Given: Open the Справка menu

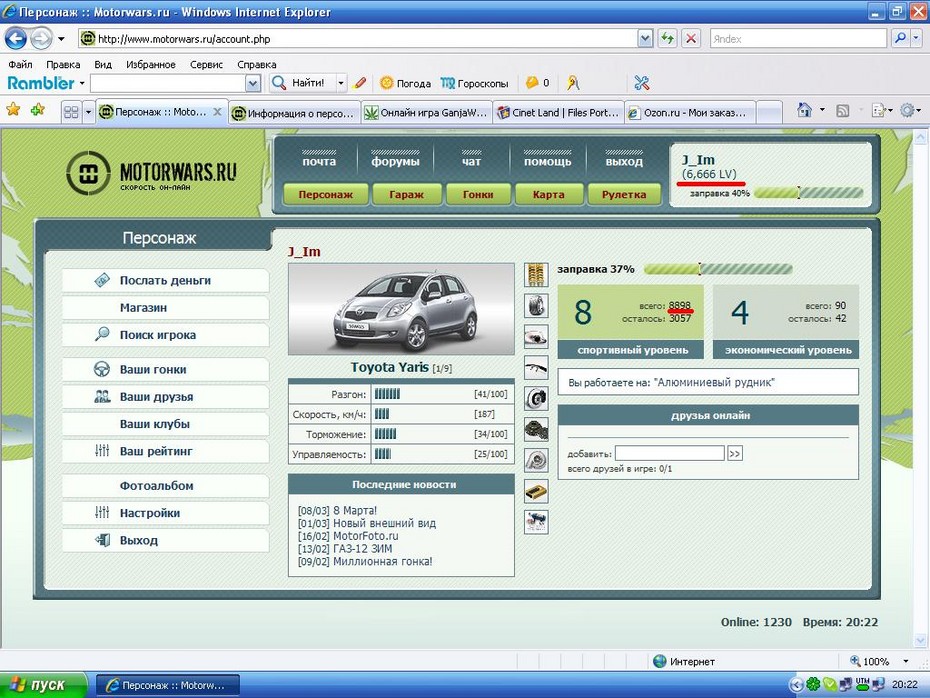Looking at the screenshot, I should point(257,65).
